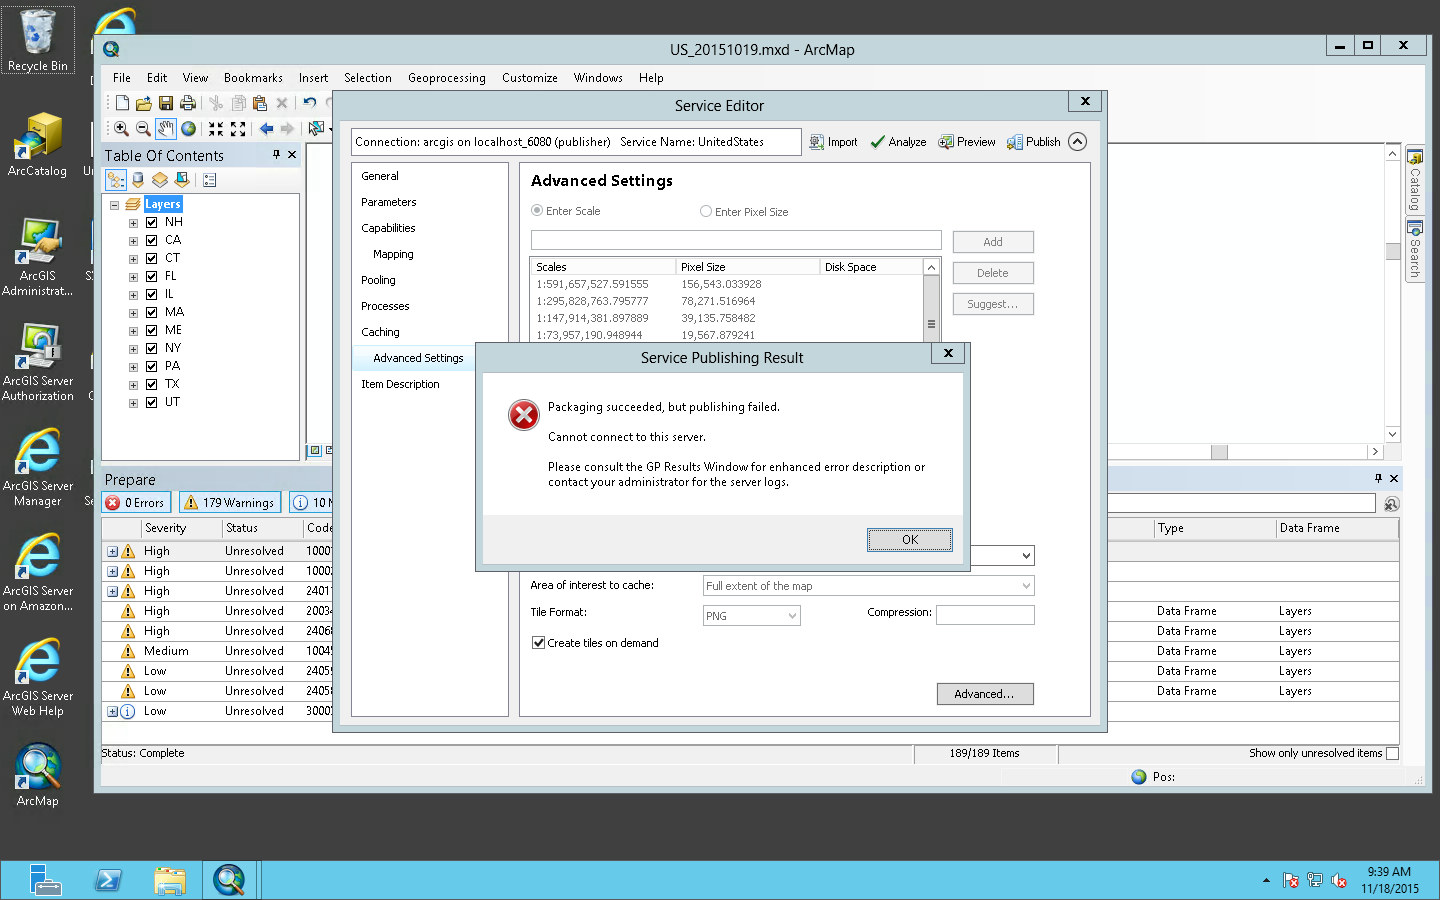
Task: Click the Full Extent globe icon
Action: click(188, 129)
